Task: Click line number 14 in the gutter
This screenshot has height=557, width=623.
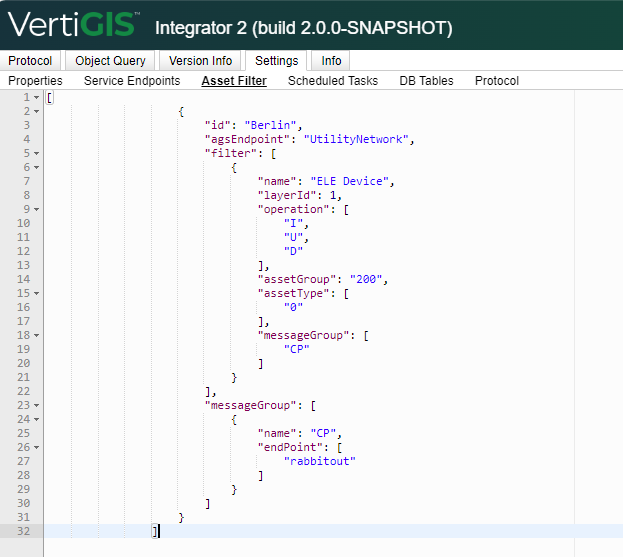Action: tap(23, 279)
